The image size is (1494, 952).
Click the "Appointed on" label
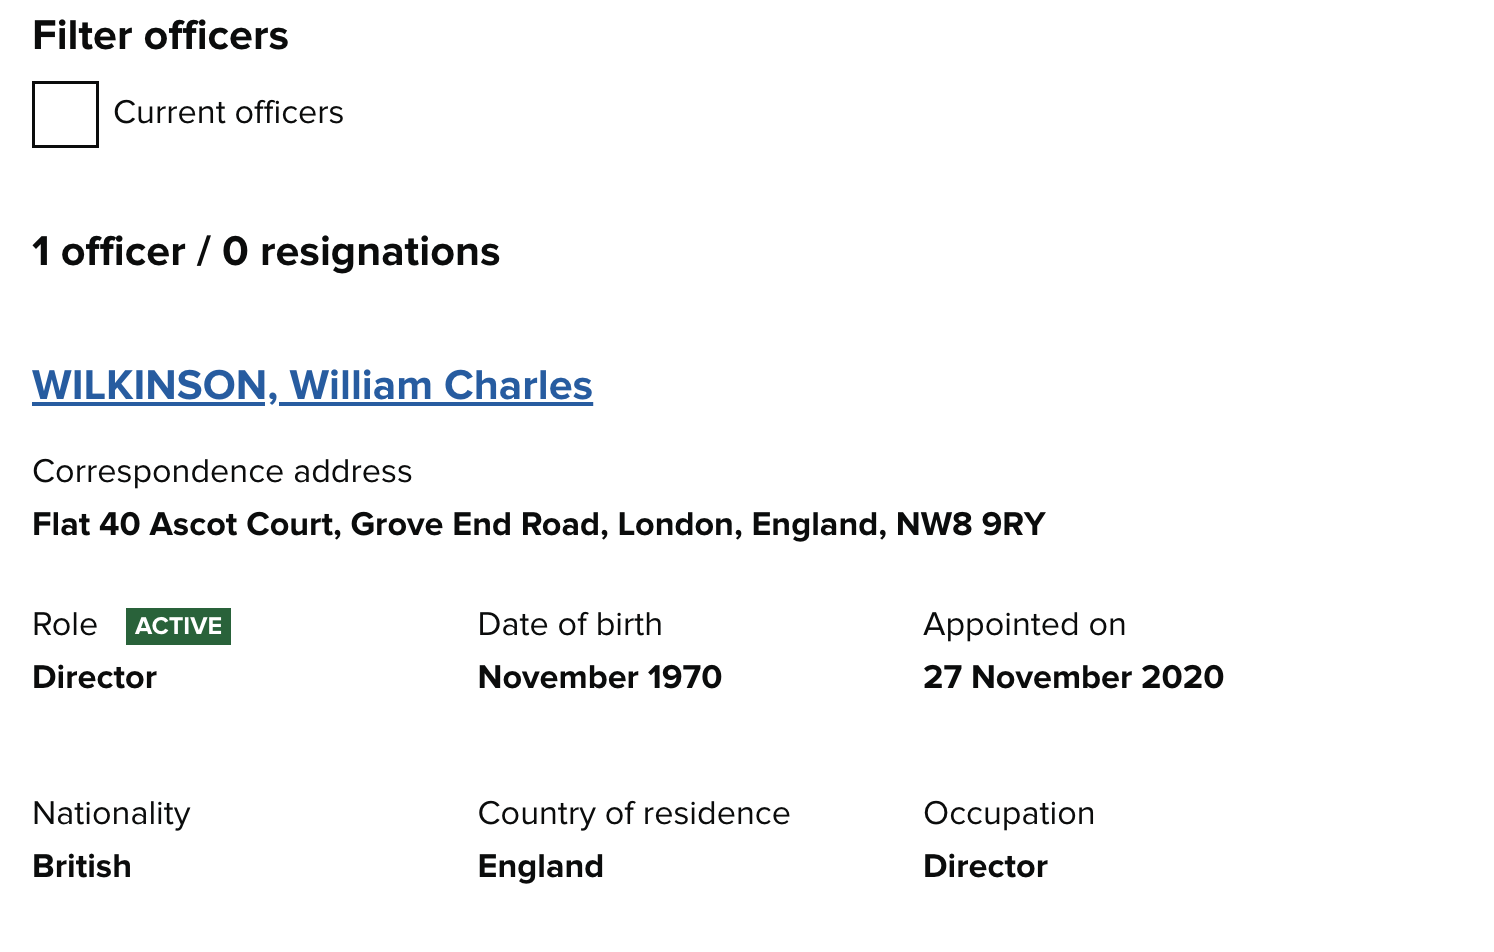tap(1024, 625)
